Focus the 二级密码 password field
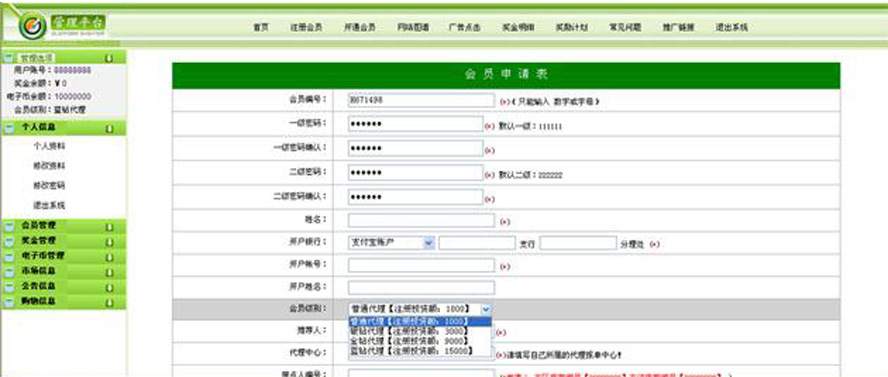 [x=416, y=173]
